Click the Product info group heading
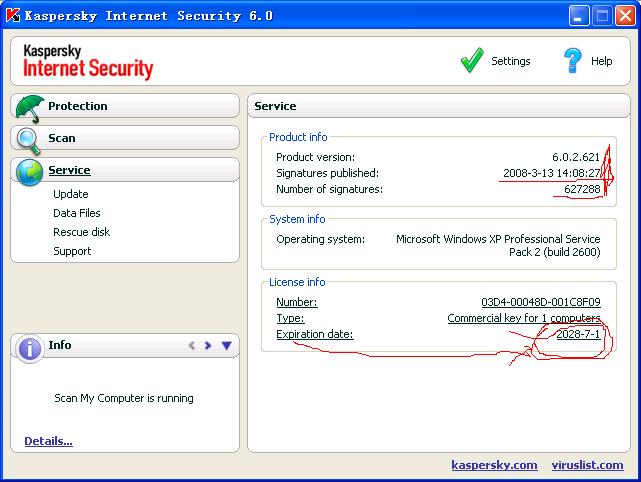 298,137
